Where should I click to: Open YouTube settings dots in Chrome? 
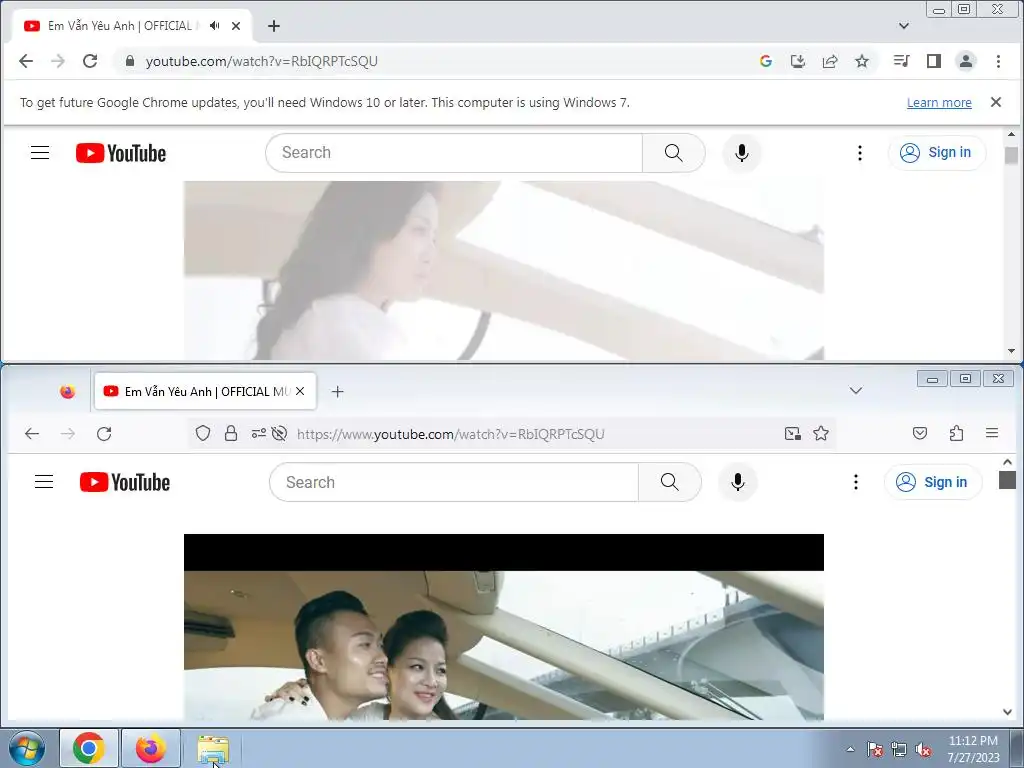[x=860, y=153]
